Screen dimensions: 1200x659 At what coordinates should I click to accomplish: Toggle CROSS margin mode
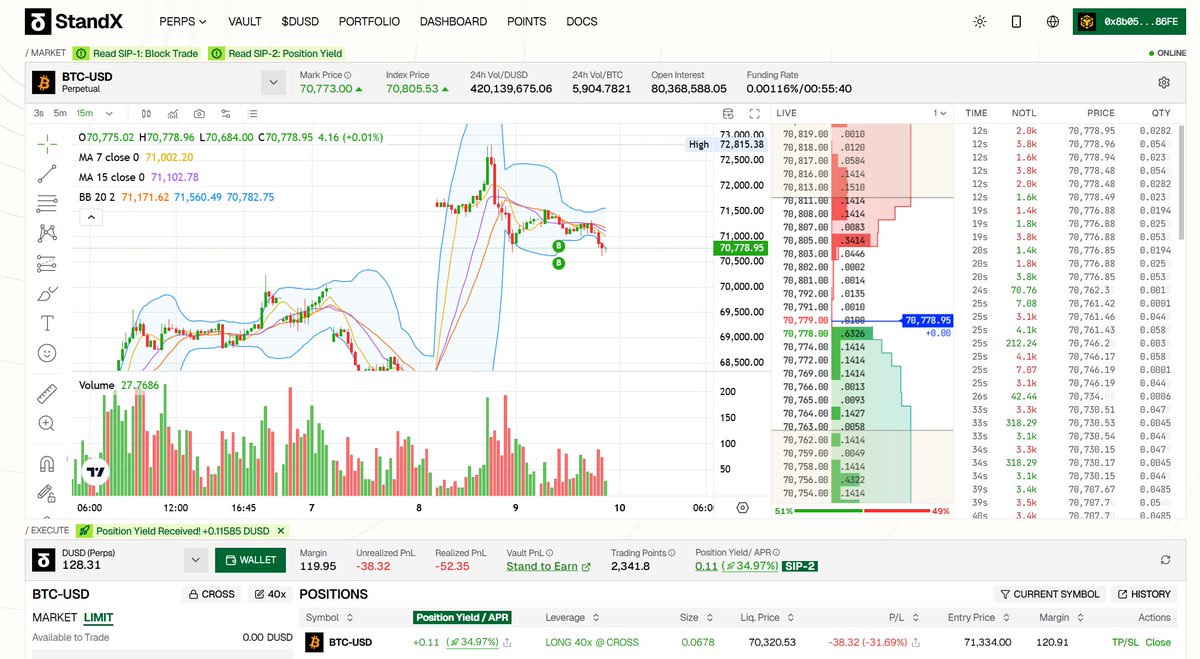[x=211, y=594]
